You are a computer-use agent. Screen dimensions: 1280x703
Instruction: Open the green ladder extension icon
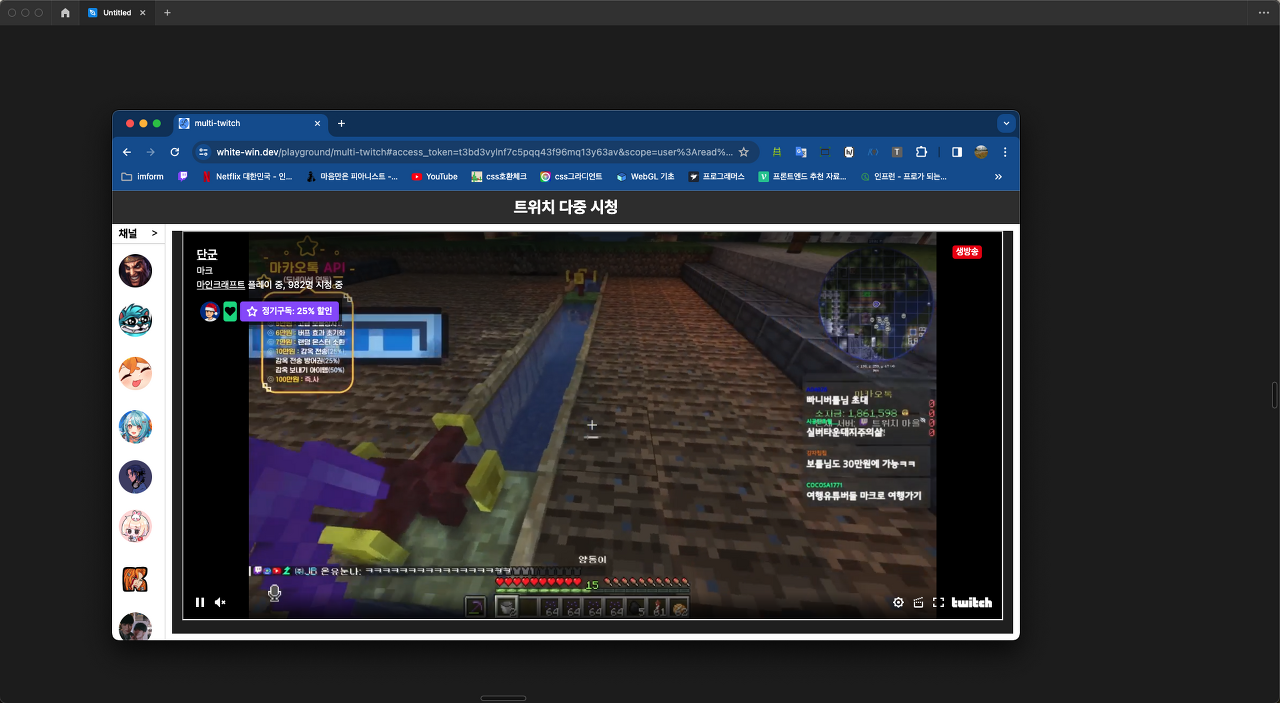[x=776, y=152]
